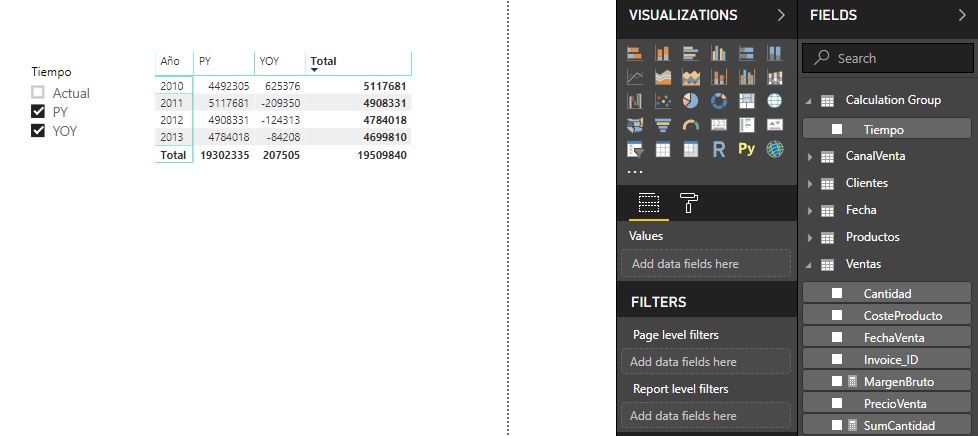Viewport: 978px width, 436px height.
Task: Select the Line and clustered column visual
Action: click(747, 77)
